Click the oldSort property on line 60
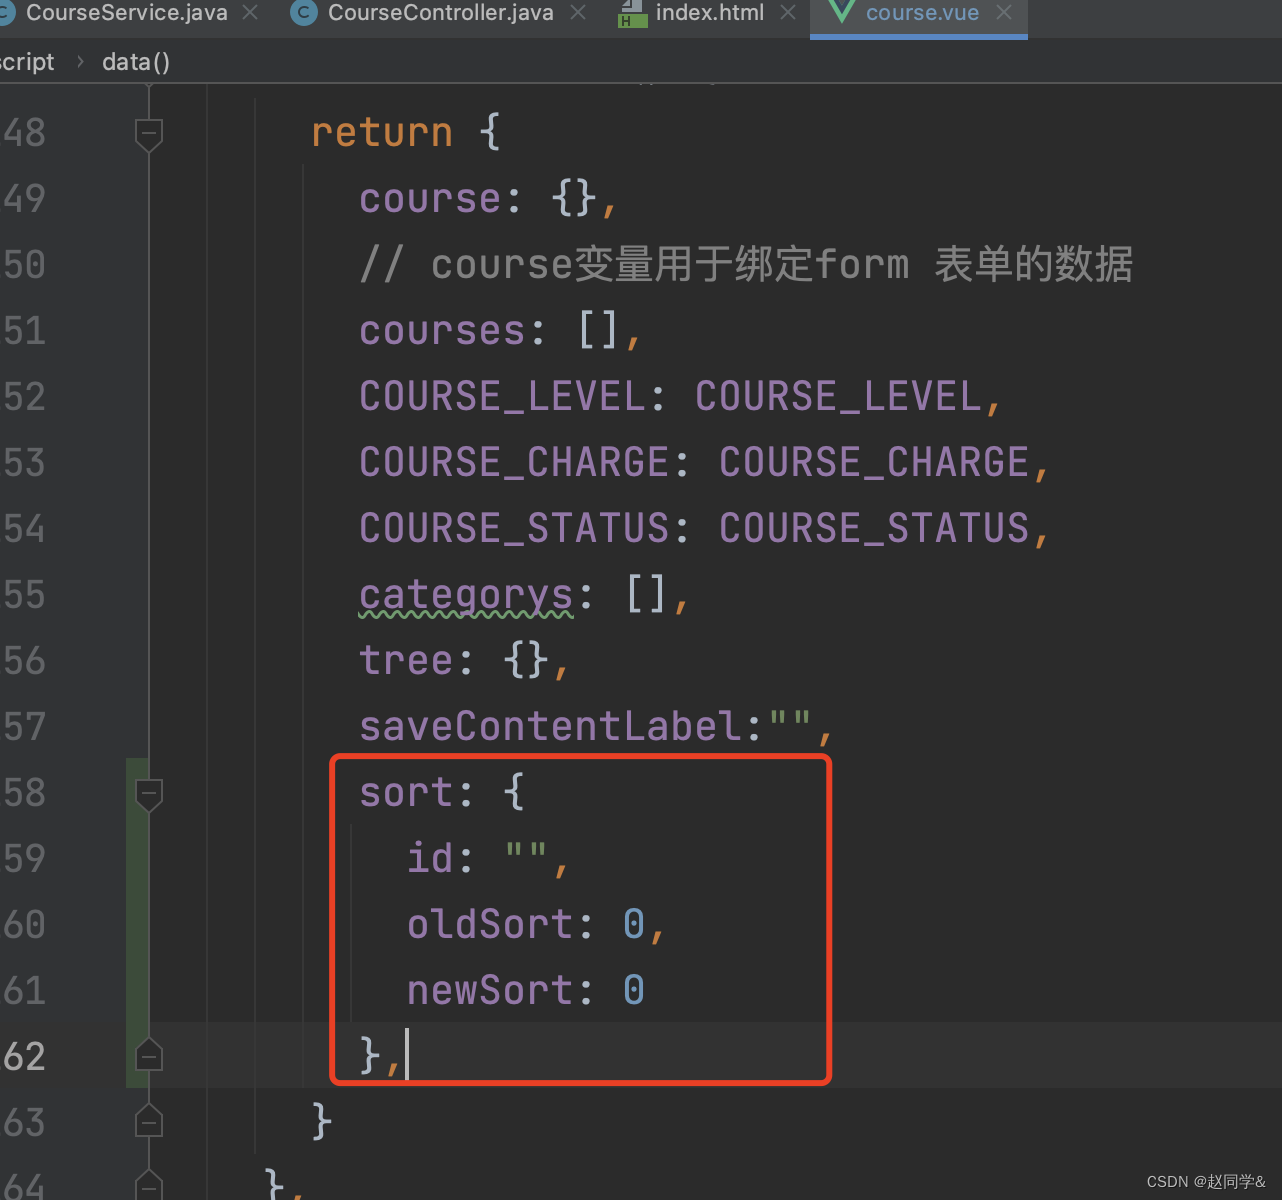The height and width of the screenshot is (1200, 1282). pyautogui.click(x=490, y=924)
